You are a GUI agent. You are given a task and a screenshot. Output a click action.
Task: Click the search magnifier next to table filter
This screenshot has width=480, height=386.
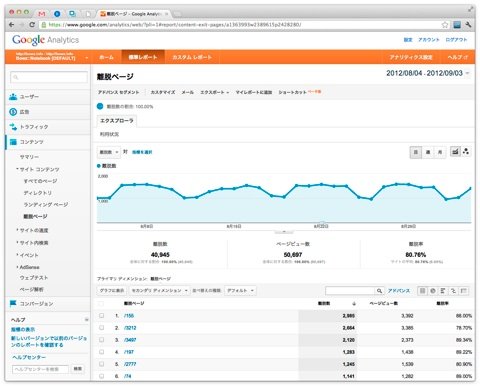379,291
